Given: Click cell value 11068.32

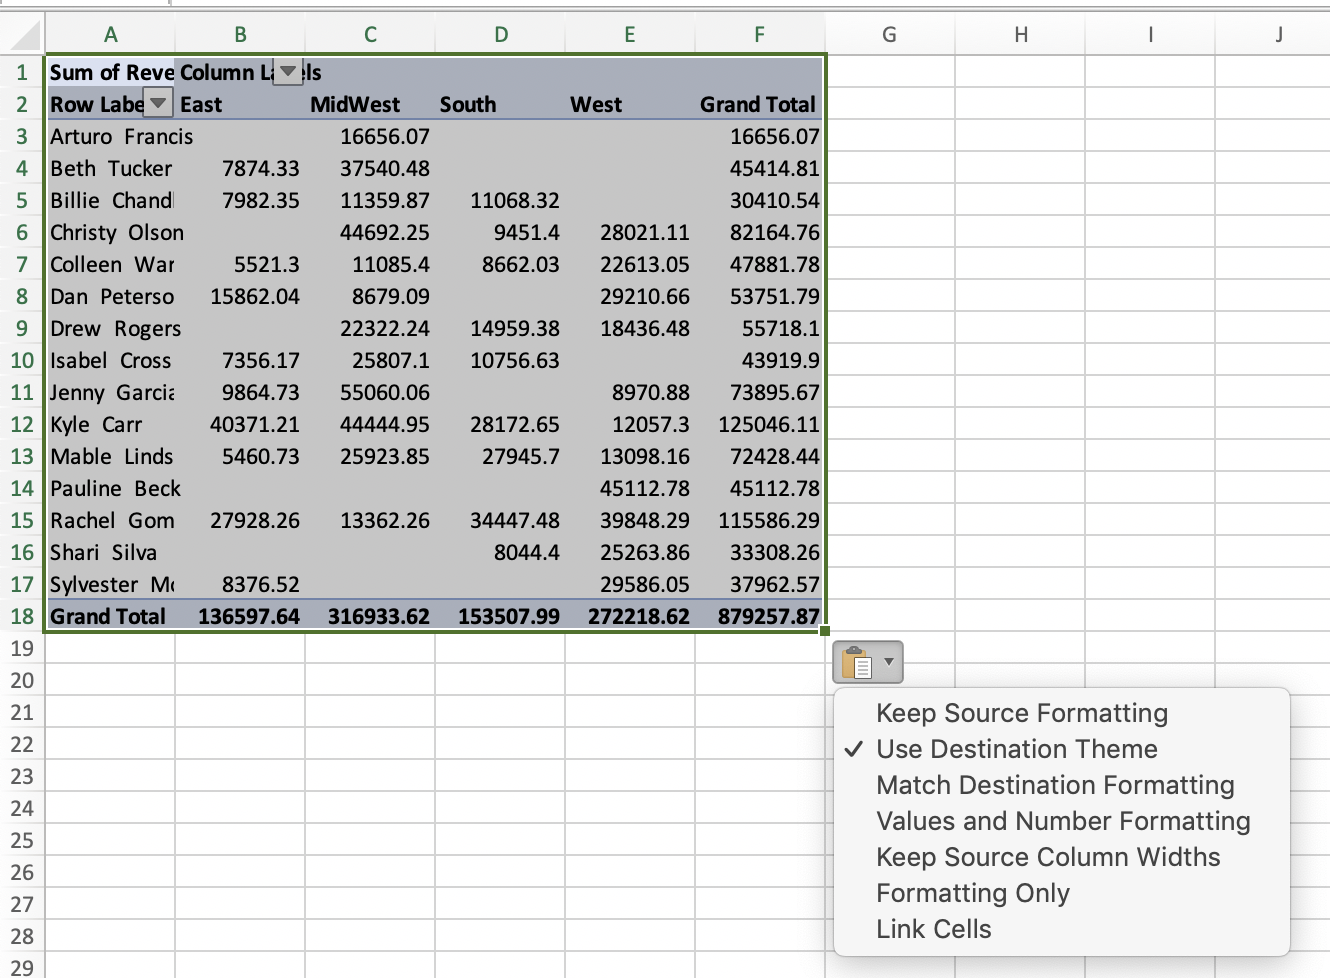Looking at the screenshot, I should click(x=500, y=200).
